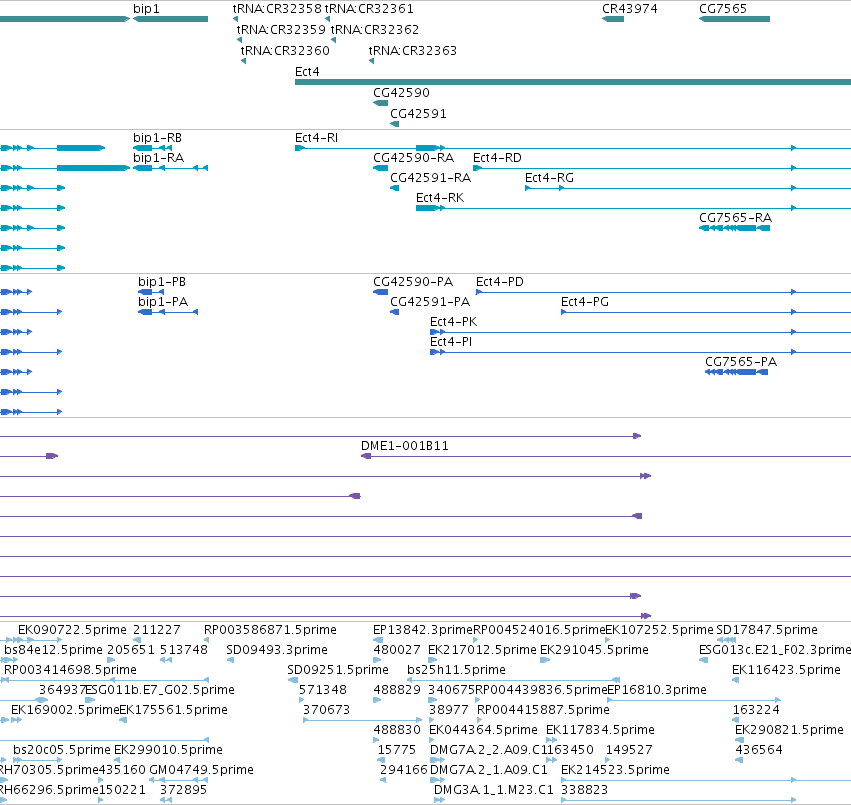Select the SD09493.3prime EST label
Viewport: 851px width, 805px height.
pos(277,650)
